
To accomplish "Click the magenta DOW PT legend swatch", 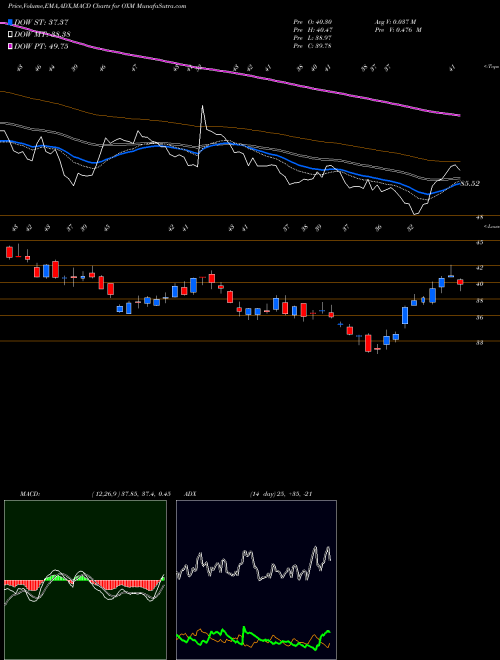I will [x=10, y=46].
